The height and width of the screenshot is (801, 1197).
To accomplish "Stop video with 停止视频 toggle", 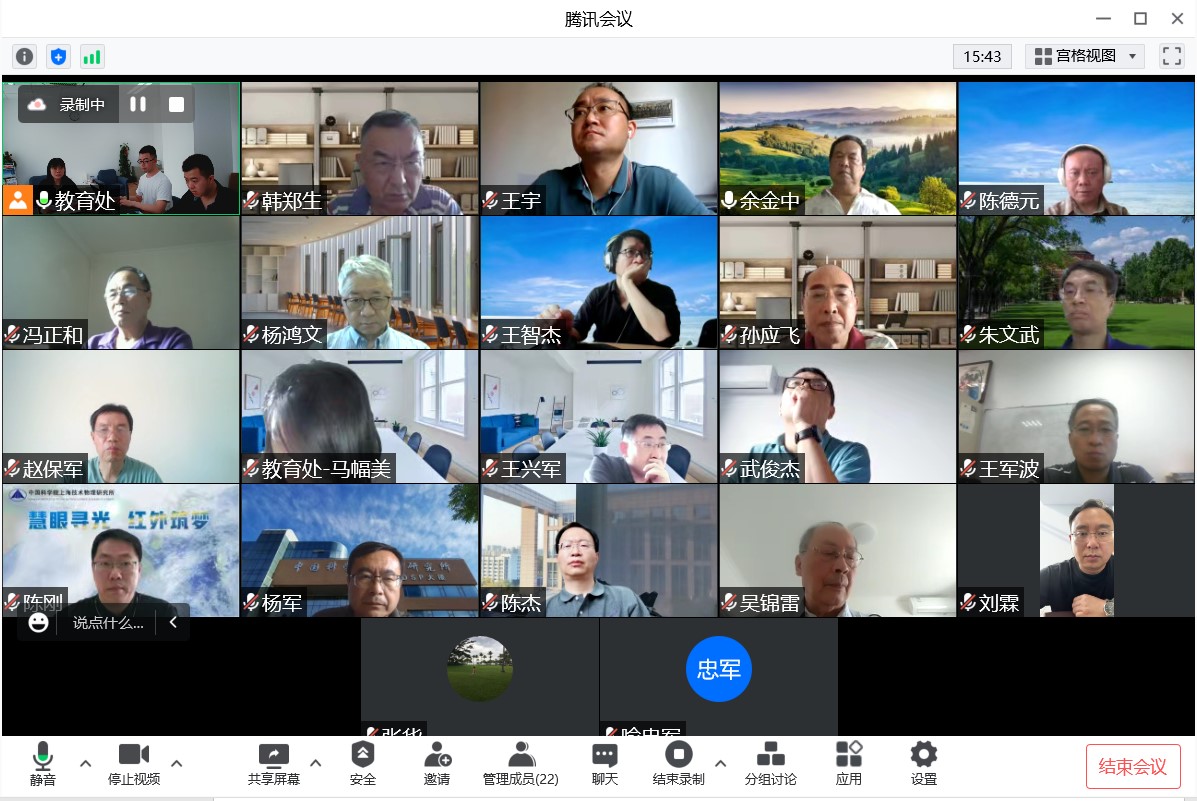I will click(134, 764).
